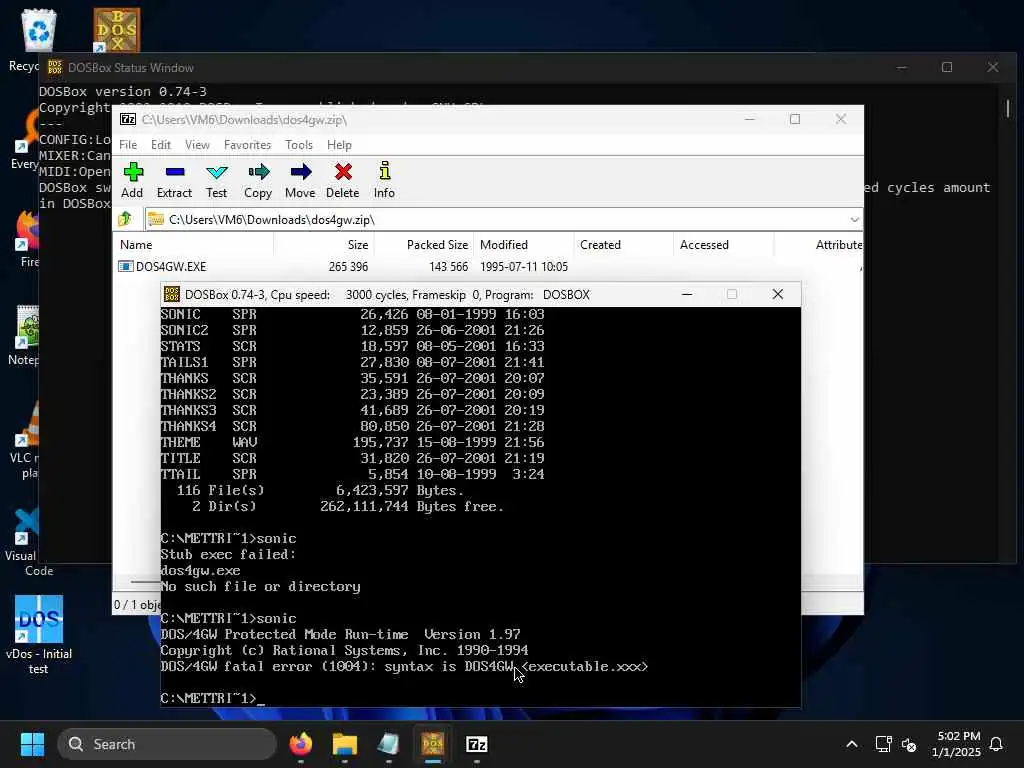Open the DOSBox desktop shortcut
This screenshot has height=768, width=1024.
117,30
